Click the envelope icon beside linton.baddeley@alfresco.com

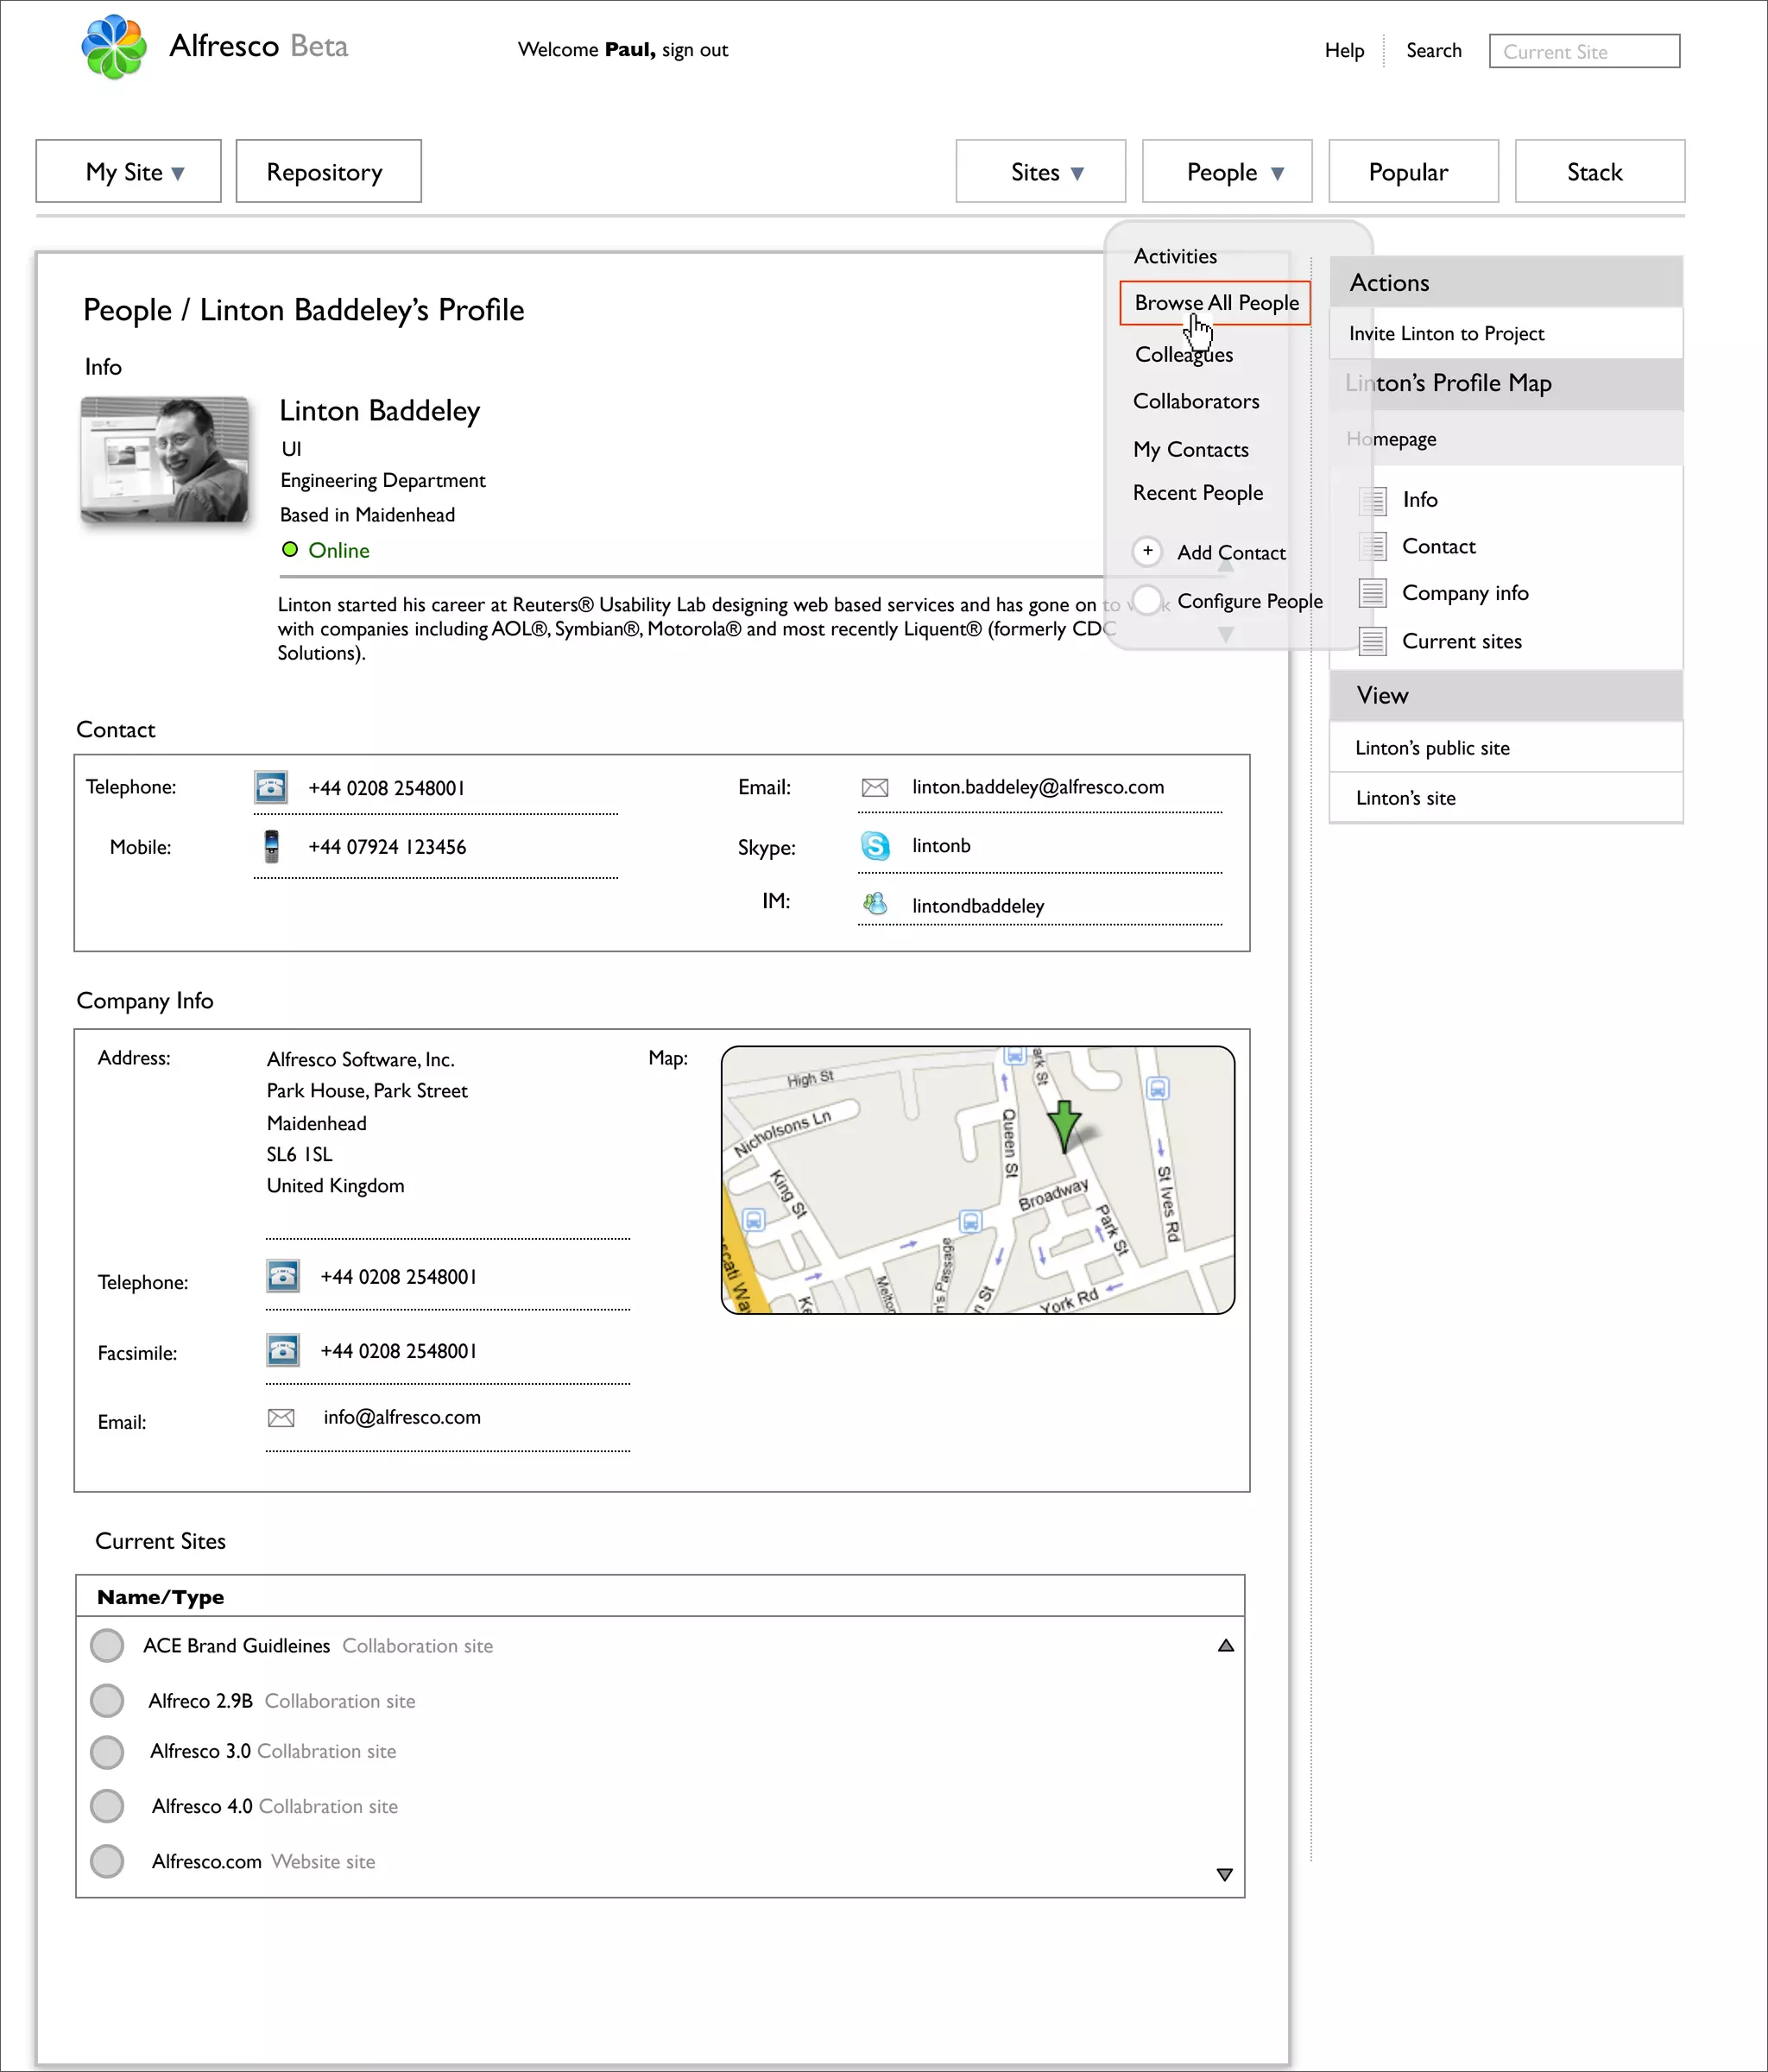point(875,788)
